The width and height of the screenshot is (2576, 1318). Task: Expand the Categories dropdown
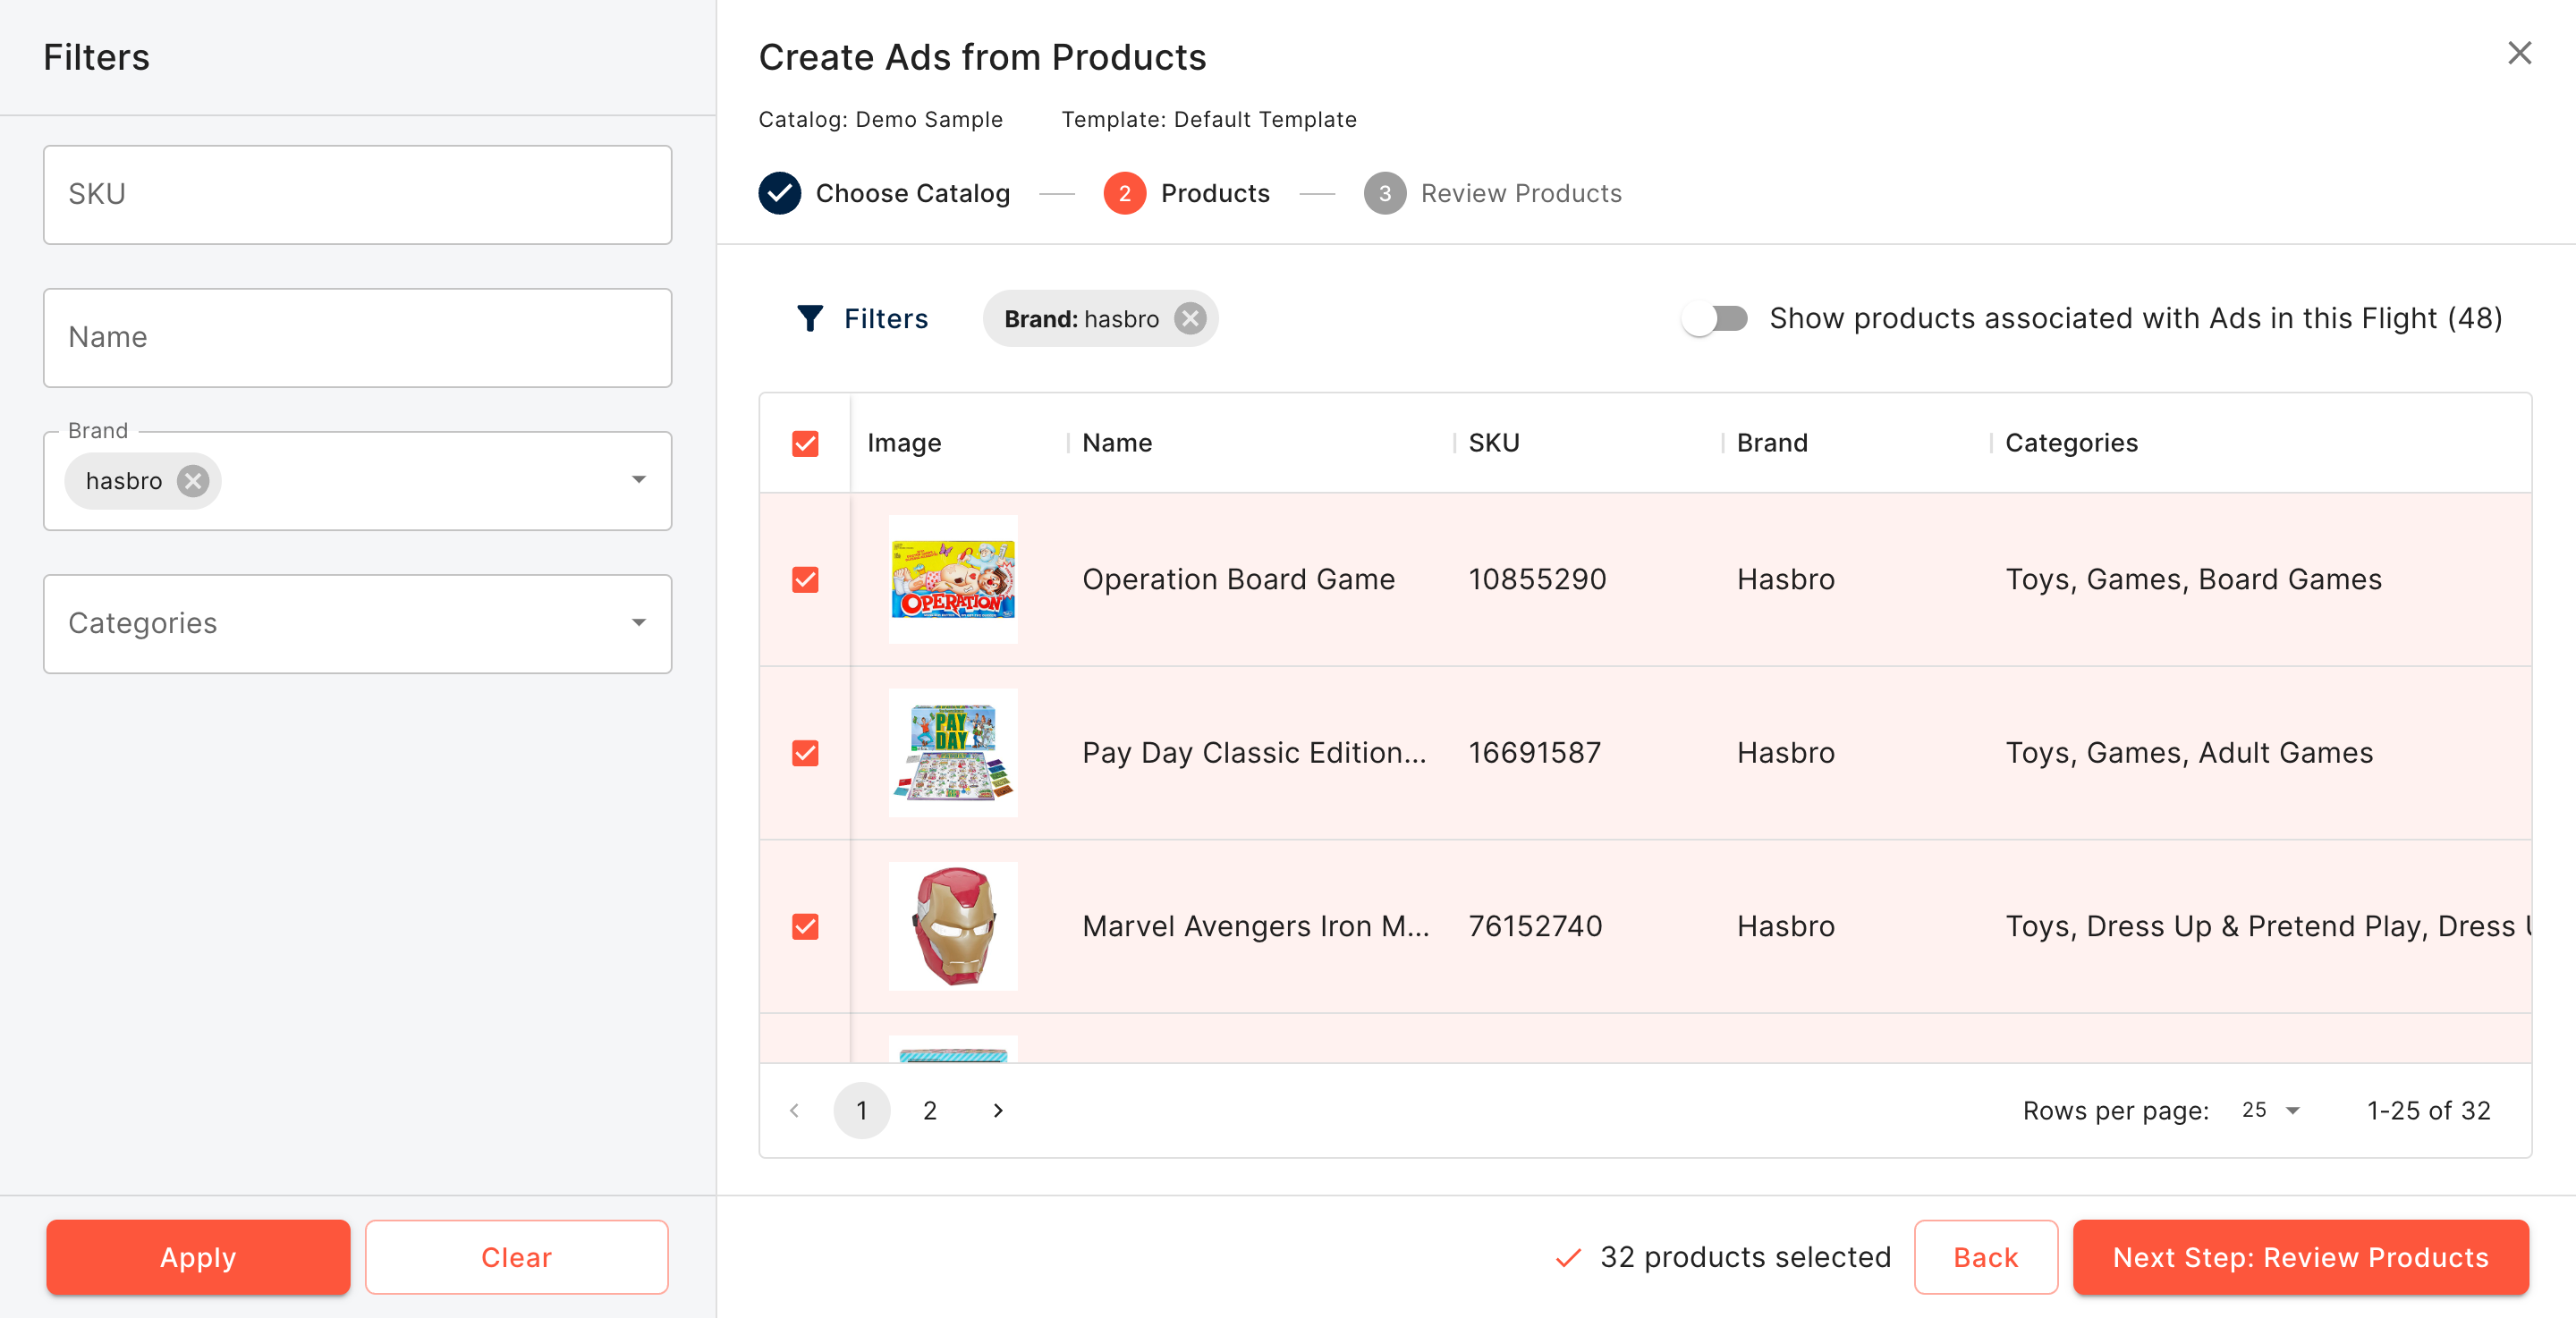(638, 623)
